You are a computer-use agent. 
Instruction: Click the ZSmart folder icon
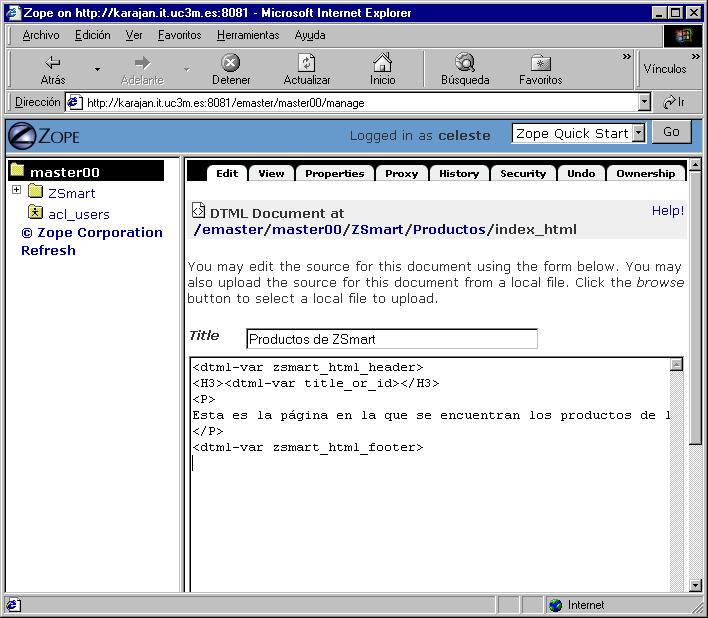[x=35, y=191]
